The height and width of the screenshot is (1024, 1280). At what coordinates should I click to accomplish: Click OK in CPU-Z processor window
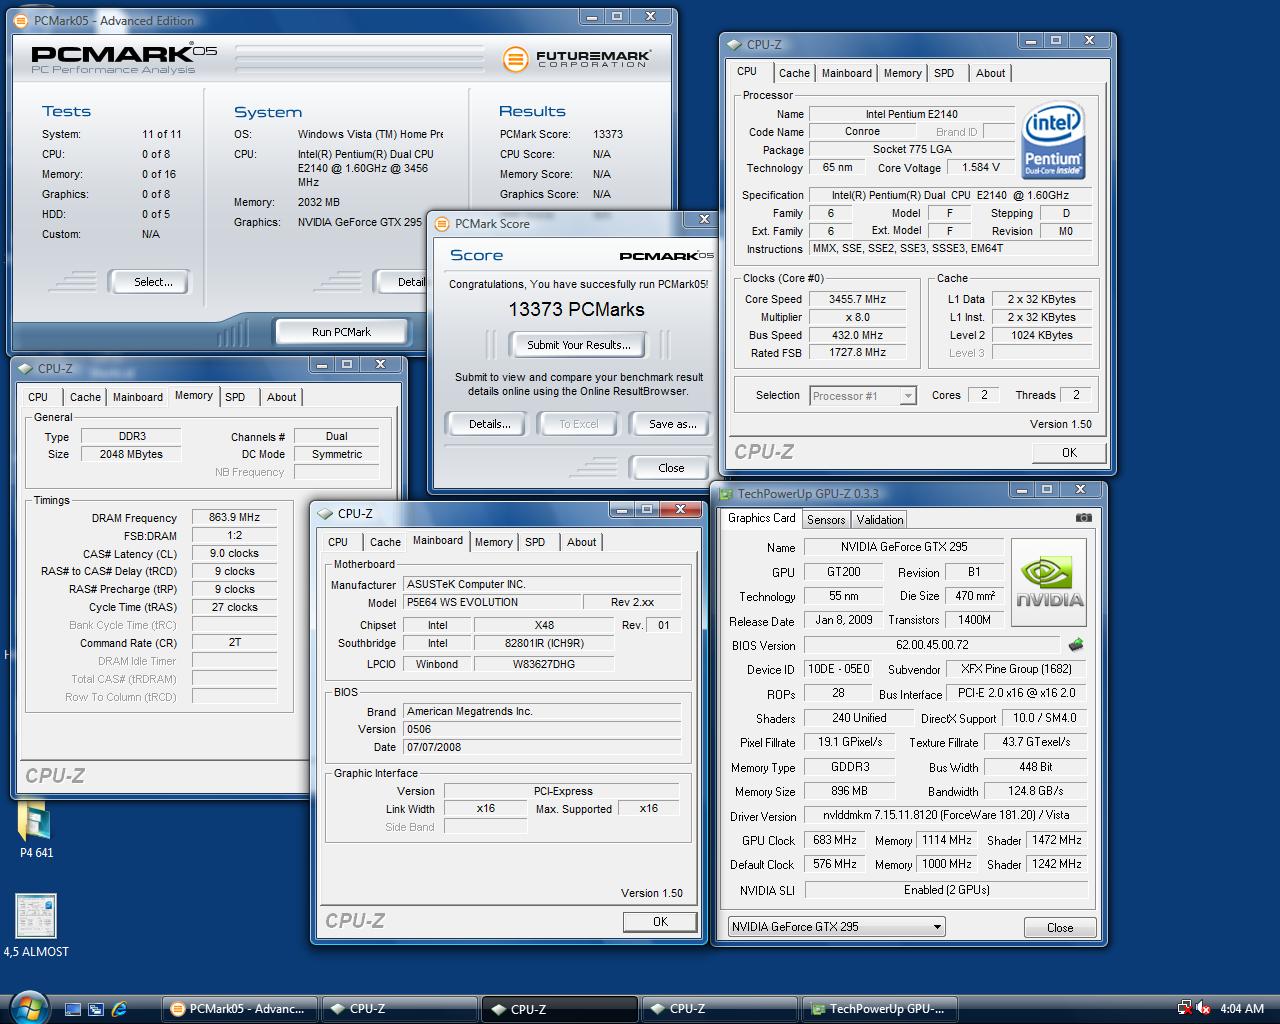pos(1069,452)
